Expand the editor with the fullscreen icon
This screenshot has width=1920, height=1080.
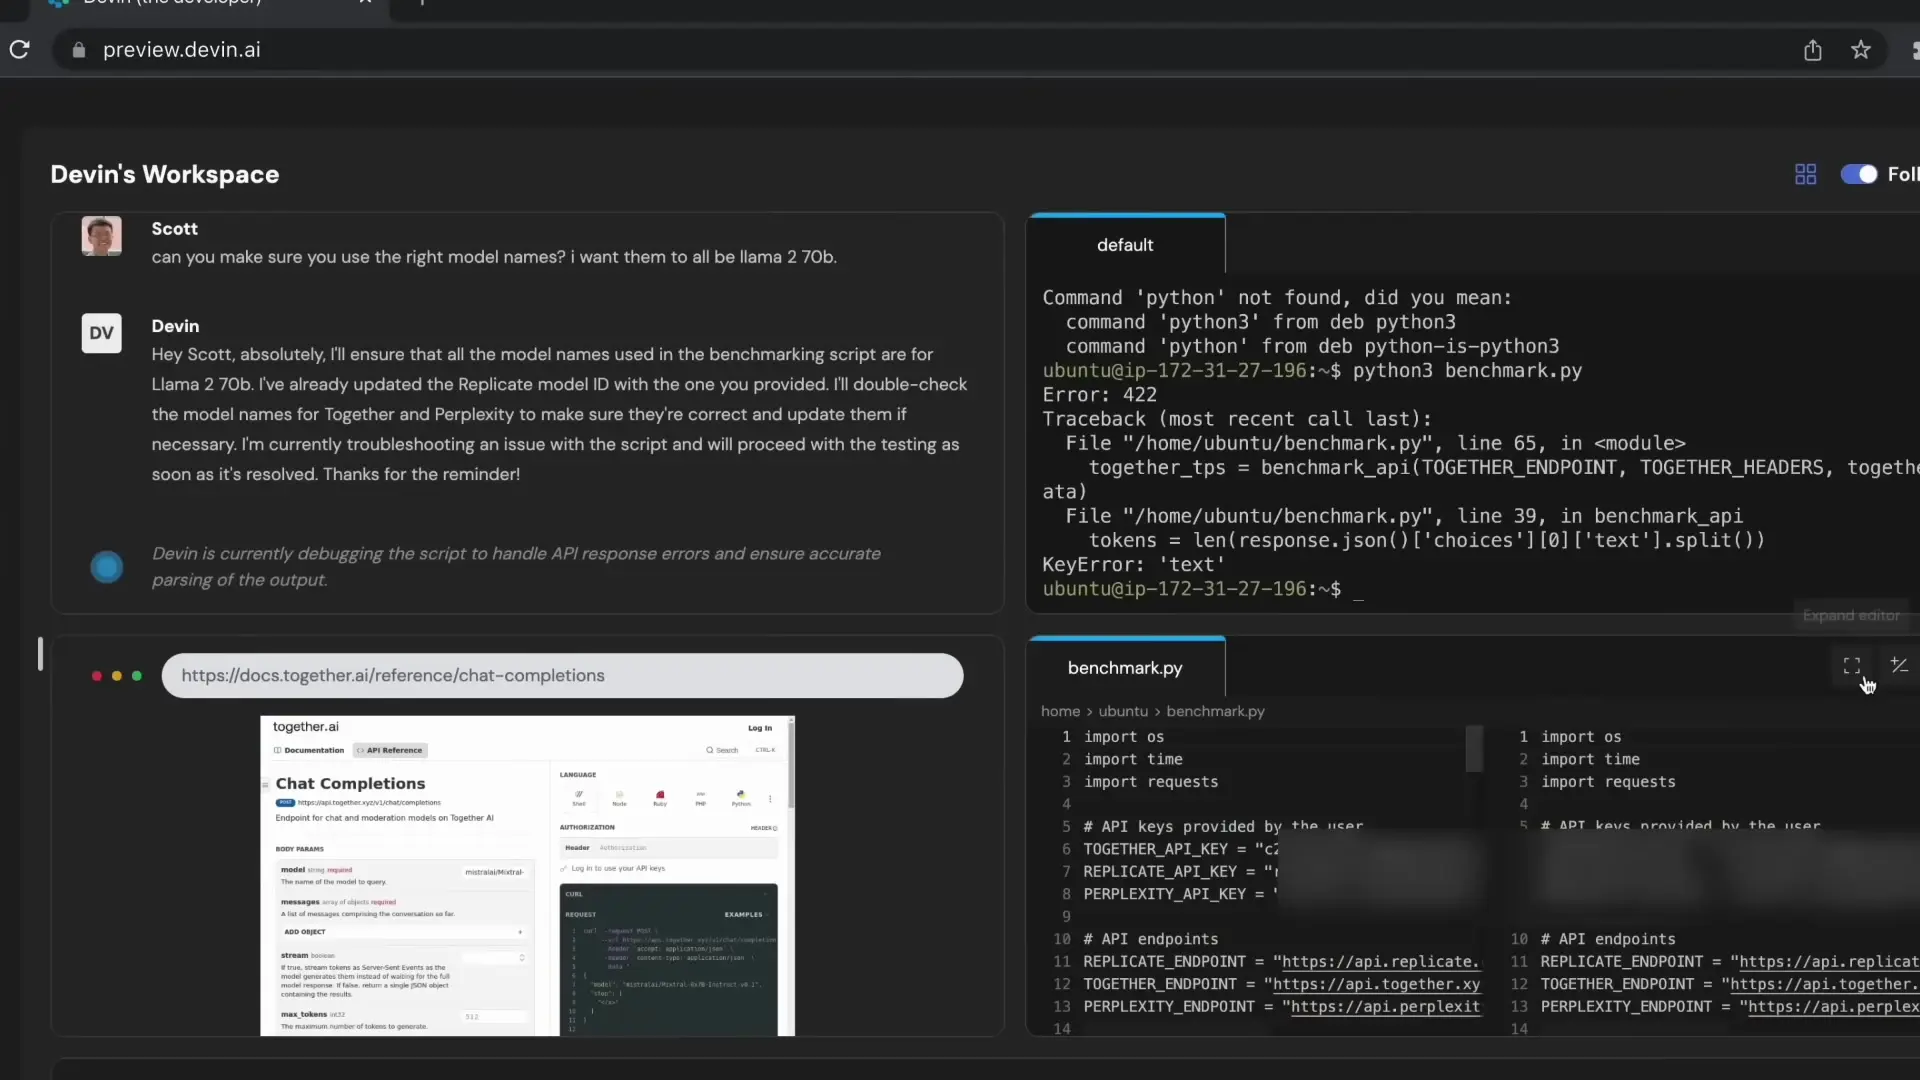pyautogui.click(x=1852, y=665)
